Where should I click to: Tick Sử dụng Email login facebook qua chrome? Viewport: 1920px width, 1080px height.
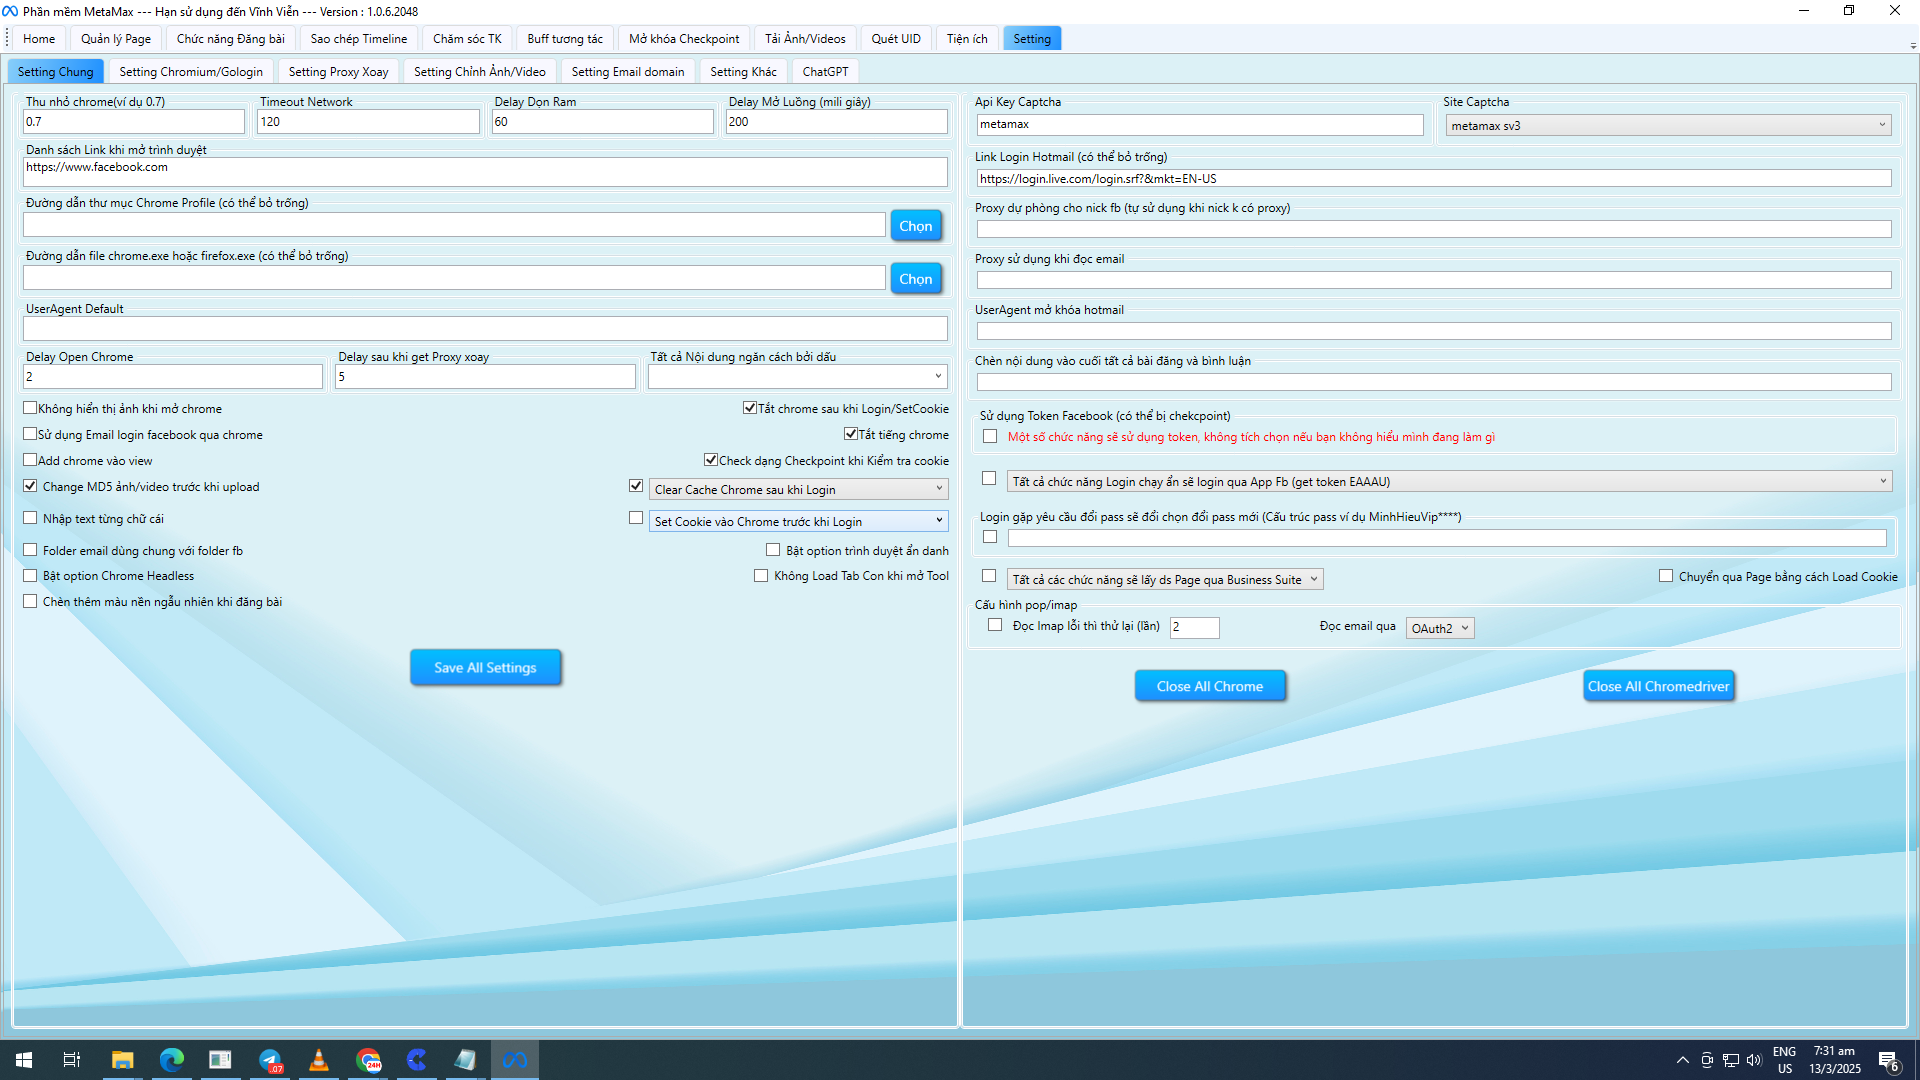click(30, 434)
